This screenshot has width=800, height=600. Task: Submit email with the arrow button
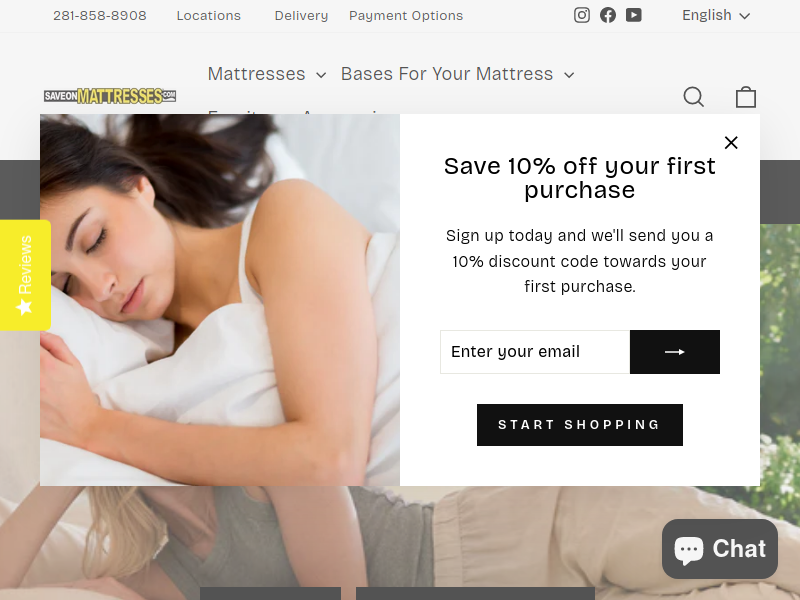tap(674, 352)
